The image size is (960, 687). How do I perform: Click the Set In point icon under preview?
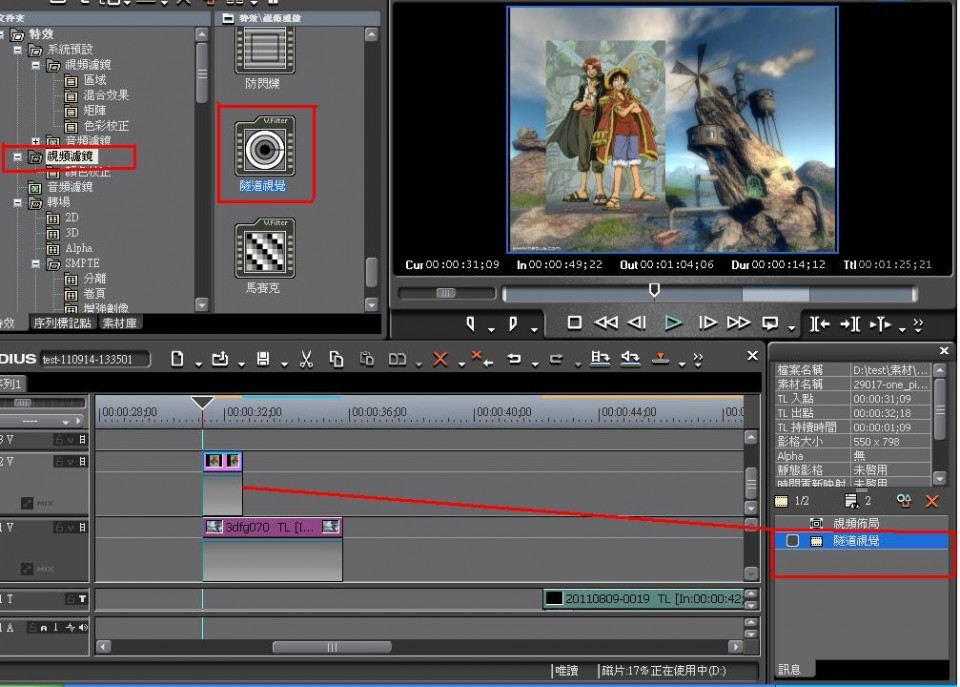471,323
